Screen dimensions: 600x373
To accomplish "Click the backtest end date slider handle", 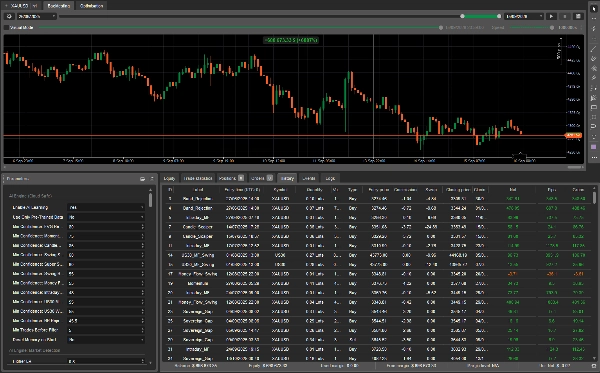I will pyautogui.click(x=499, y=16).
